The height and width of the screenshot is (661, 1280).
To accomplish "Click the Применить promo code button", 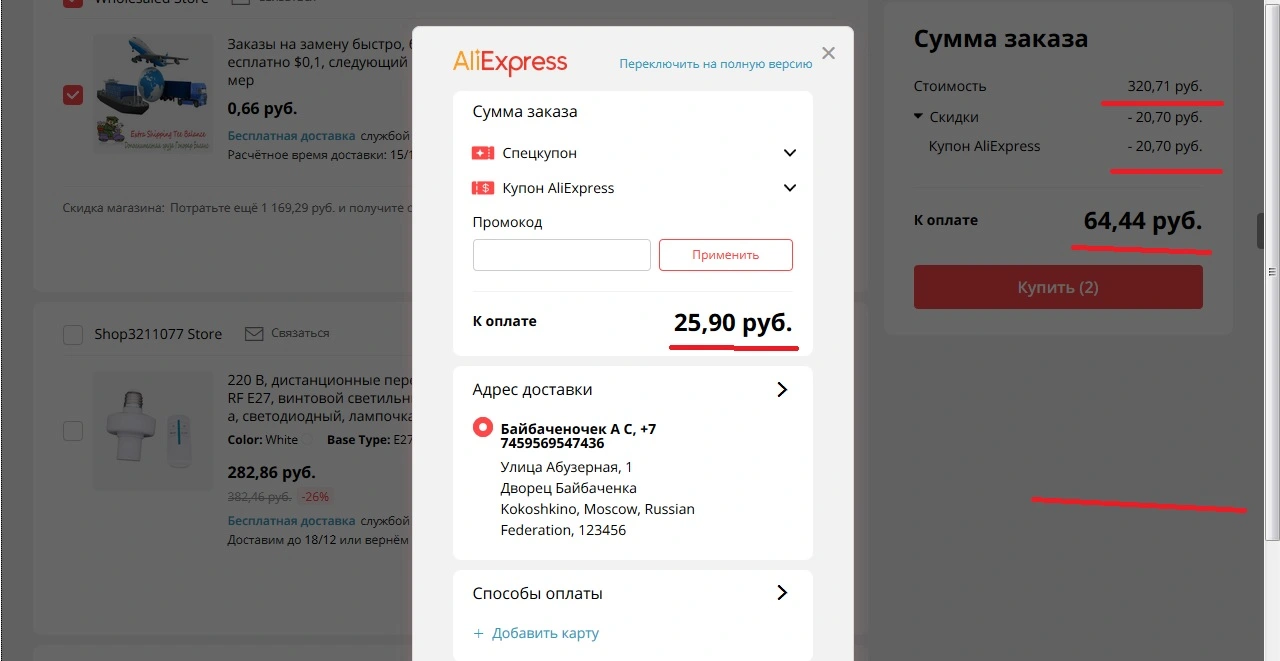I will tap(726, 255).
